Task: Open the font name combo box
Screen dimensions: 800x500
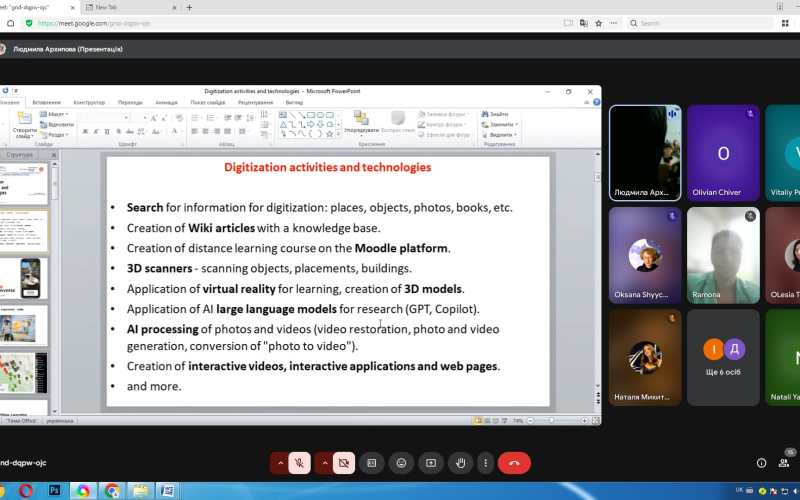Action: point(105,118)
